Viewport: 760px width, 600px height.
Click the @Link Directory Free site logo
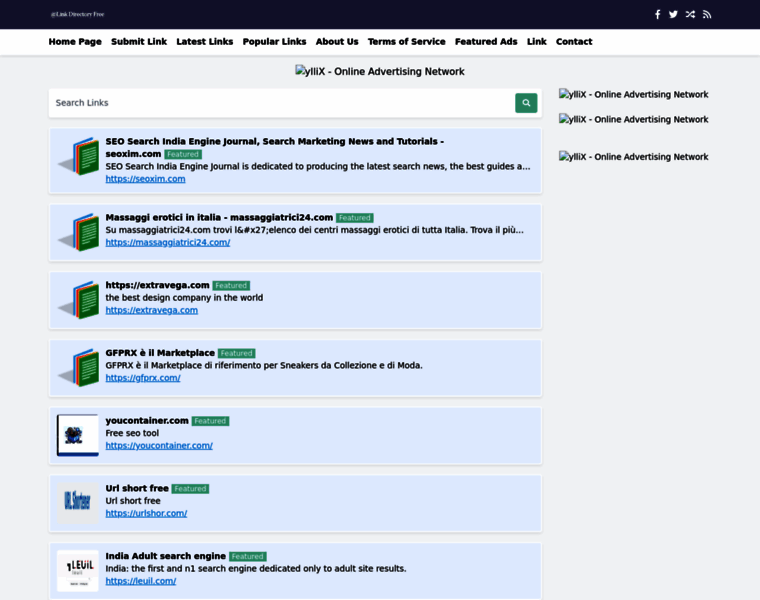coord(78,15)
